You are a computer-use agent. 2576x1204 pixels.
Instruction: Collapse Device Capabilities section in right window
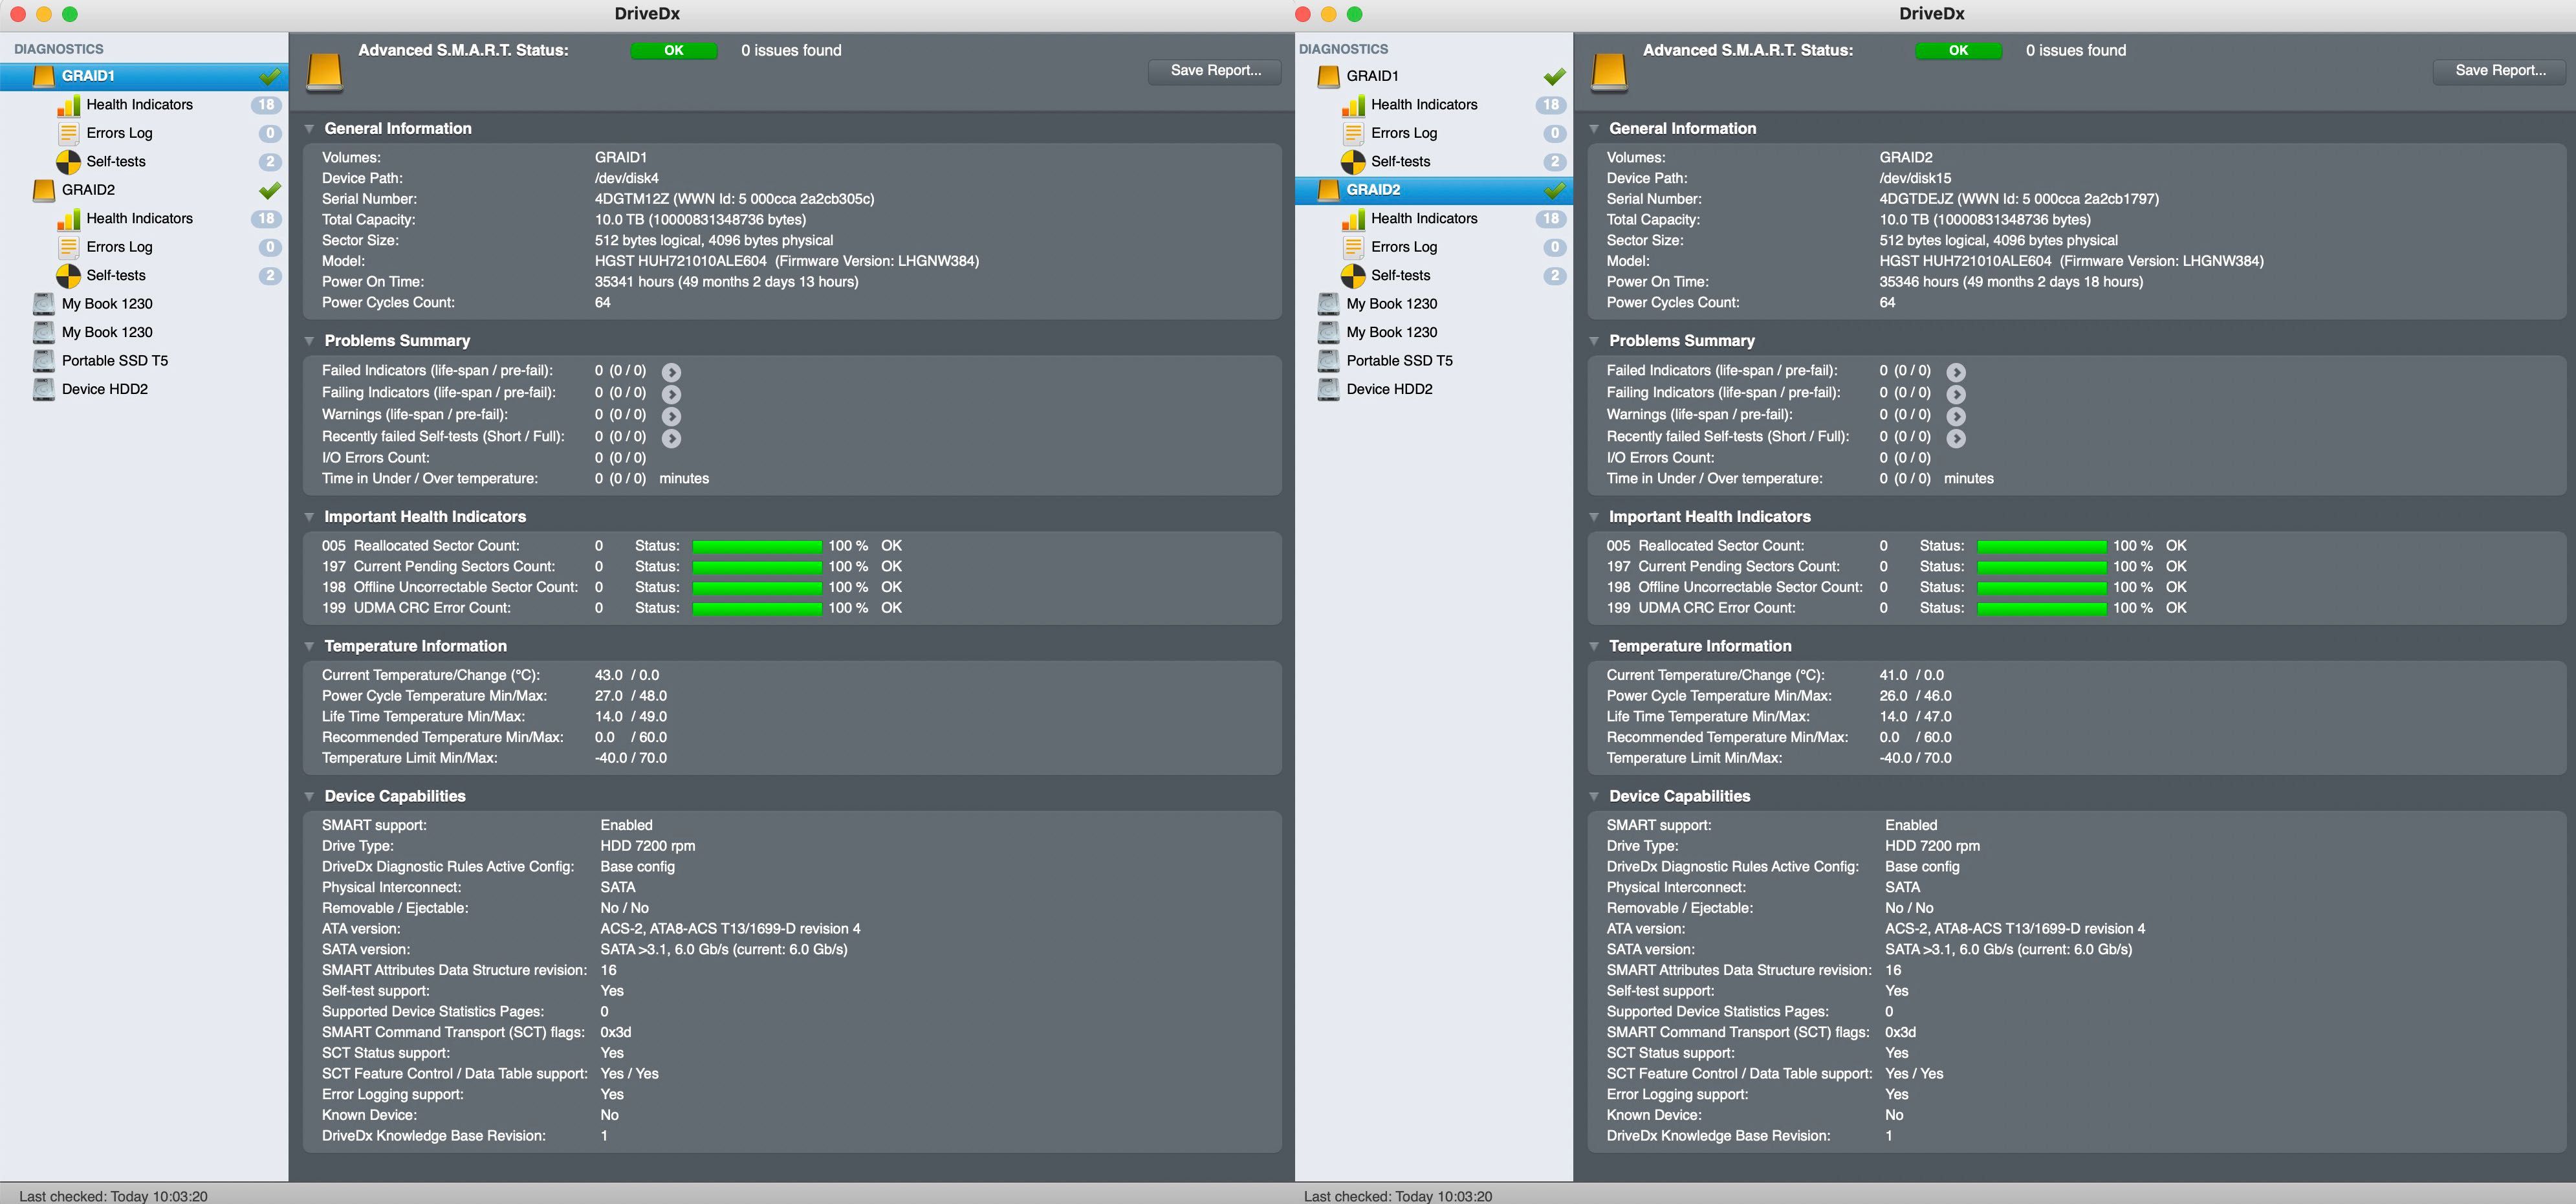click(1594, 796)
